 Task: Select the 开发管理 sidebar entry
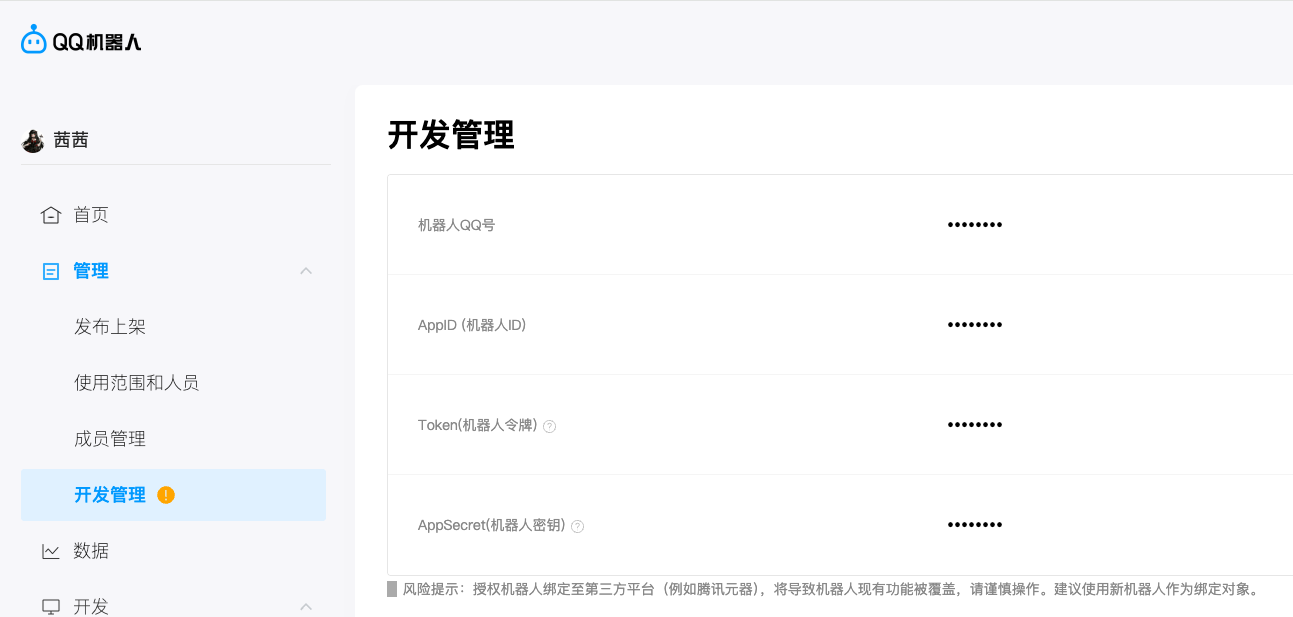[111, 494]
